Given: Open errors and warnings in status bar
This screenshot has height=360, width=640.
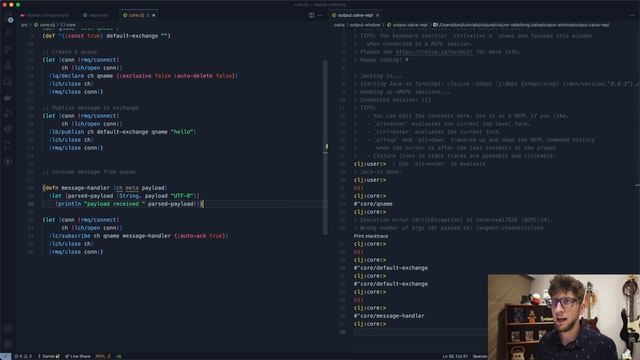Looking at the screenshot, I should (x=23, y=356).
